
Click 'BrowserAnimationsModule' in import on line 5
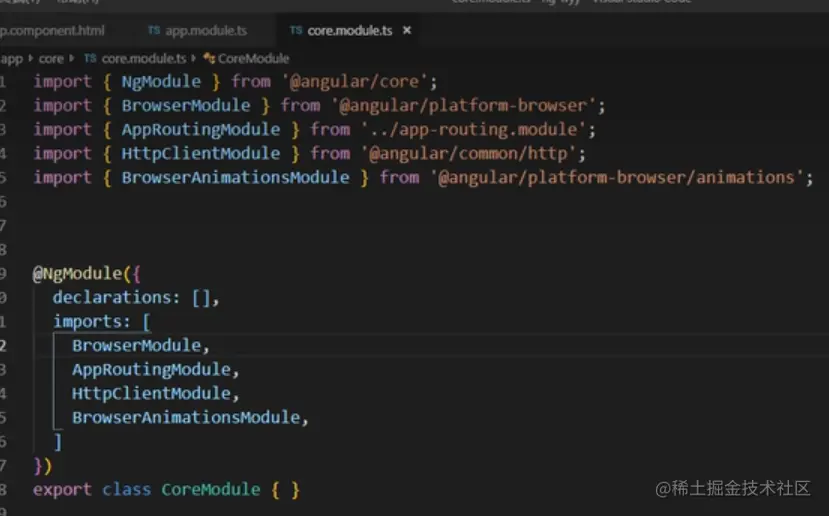[x=236, y=177]
